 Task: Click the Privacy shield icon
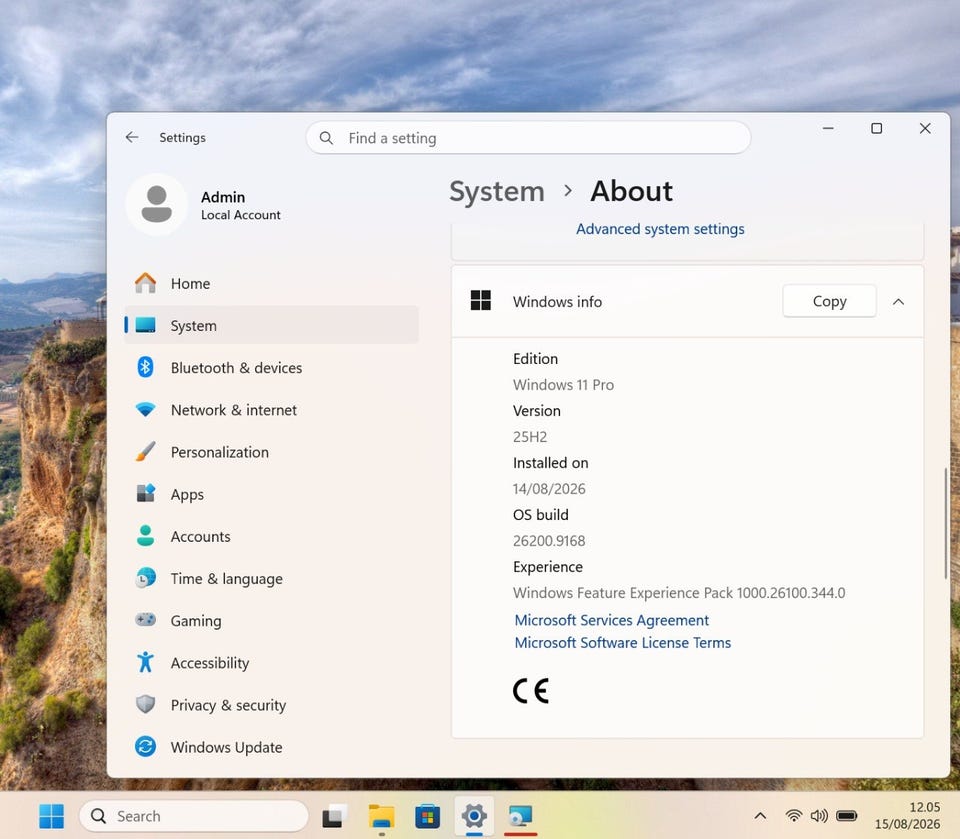tap(145, 704)
